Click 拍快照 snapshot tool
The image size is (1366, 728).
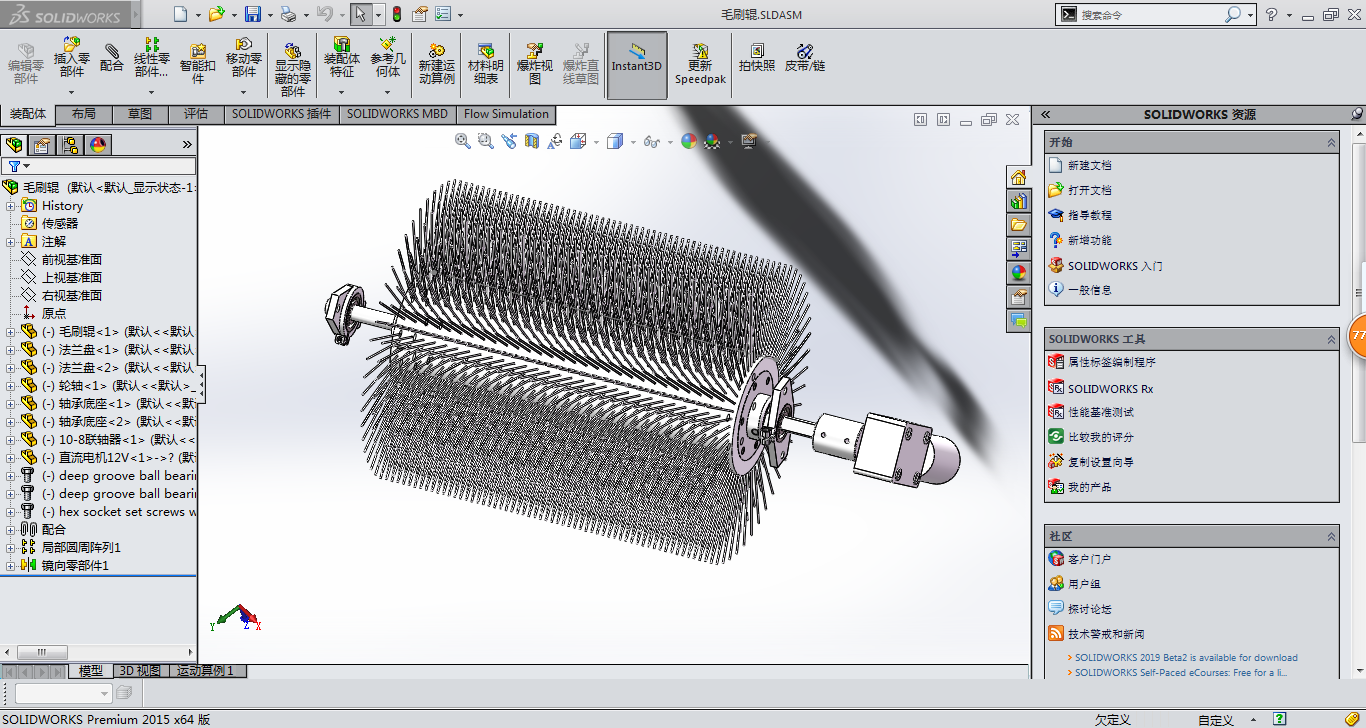pos(757,57)
